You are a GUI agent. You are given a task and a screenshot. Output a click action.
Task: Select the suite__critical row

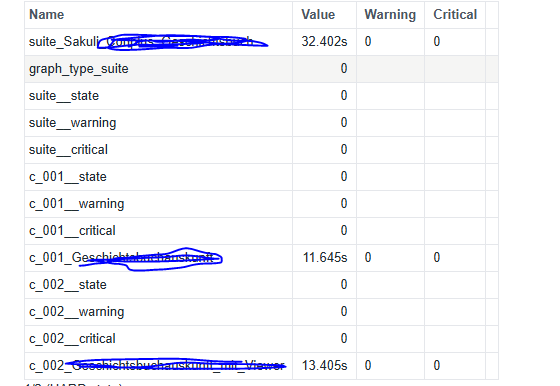pyautogui.click(x=261, y=150)
